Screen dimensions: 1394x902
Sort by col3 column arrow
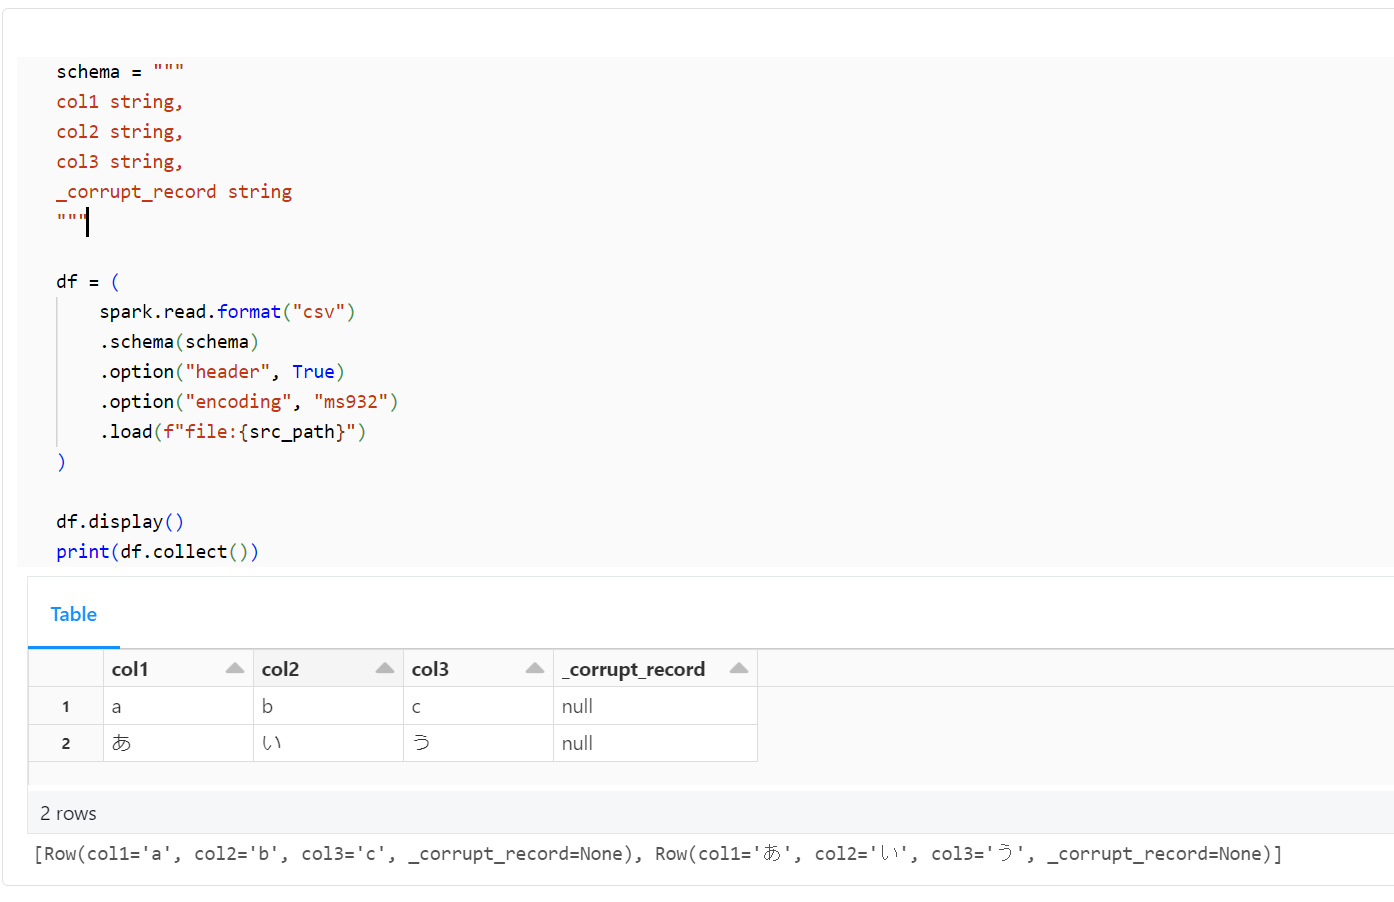pyautogui.click(x=535, y=668)
